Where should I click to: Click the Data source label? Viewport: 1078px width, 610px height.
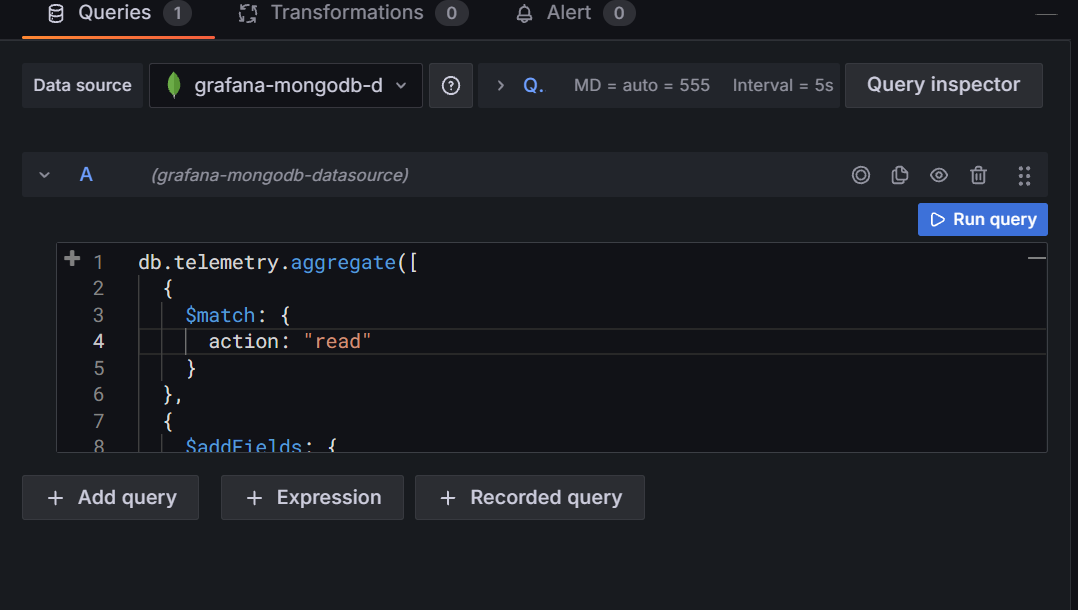[82, 85]
